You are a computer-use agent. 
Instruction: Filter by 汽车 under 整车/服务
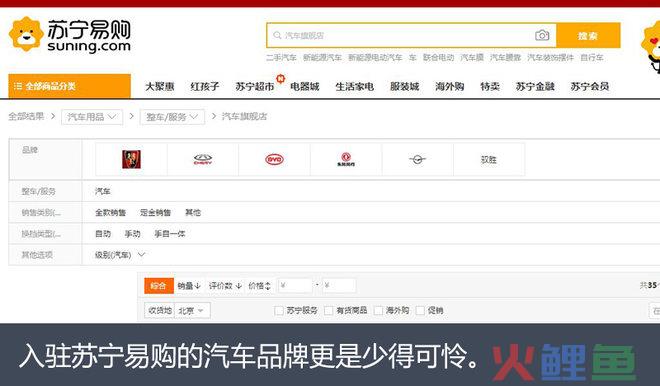coord(103,192)
